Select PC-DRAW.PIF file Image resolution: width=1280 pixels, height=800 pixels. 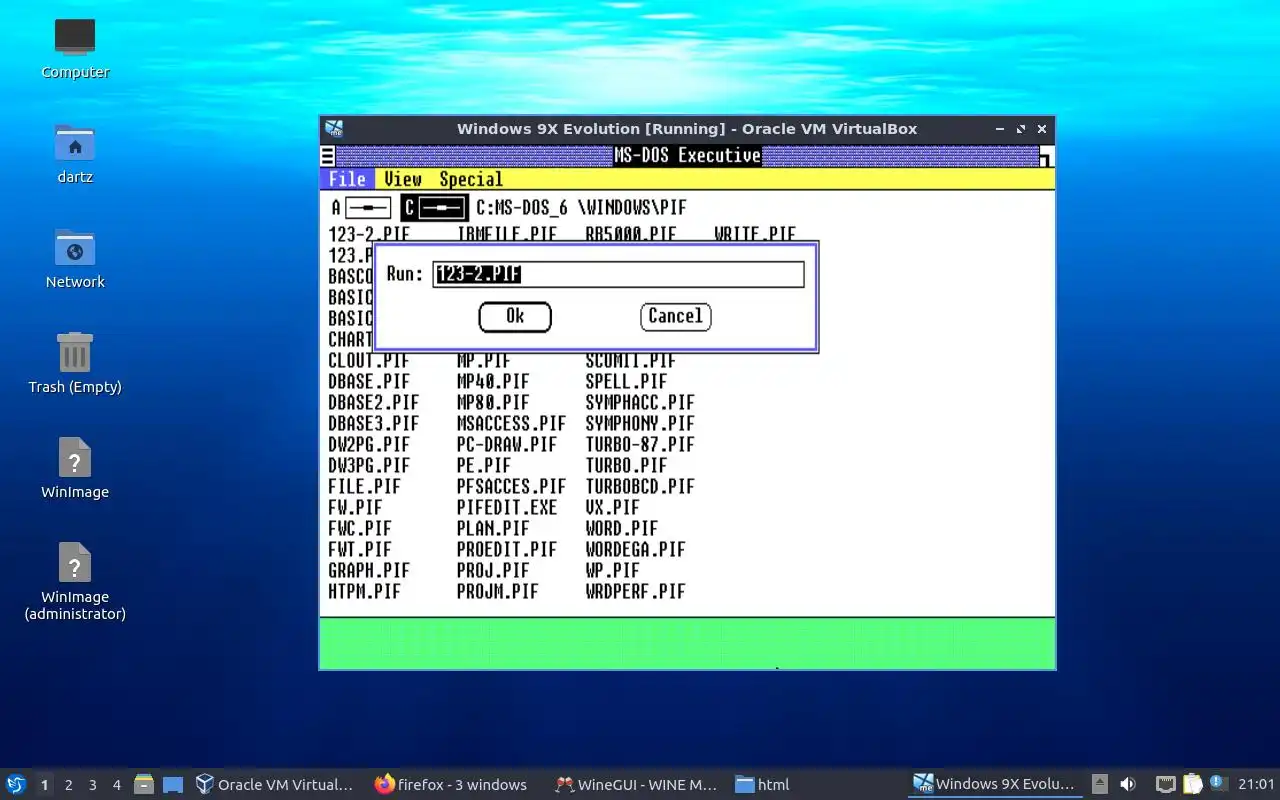(x=507, y=444)
